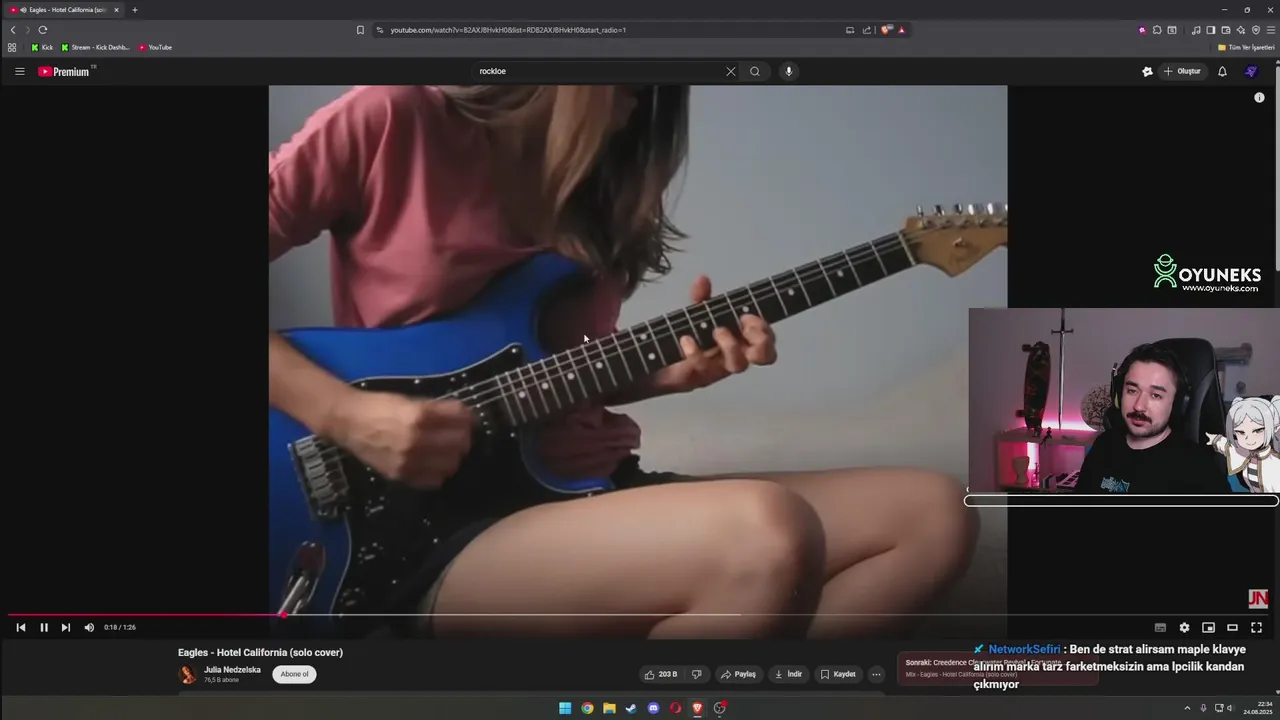Open more actions three-dot menu
The height and width of the screenshot is (720, 1280).
(x=876, y=674)
